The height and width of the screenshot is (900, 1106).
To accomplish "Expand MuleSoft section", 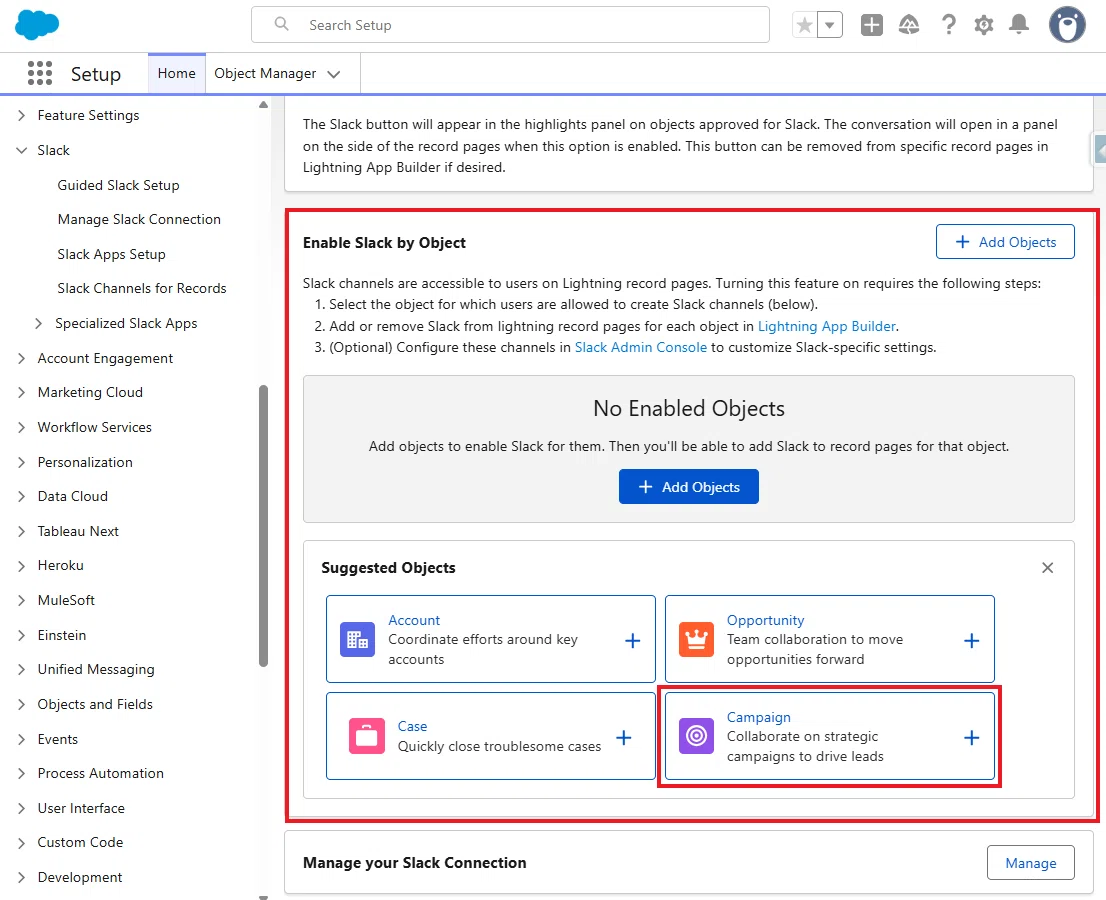I will point(22,600).
